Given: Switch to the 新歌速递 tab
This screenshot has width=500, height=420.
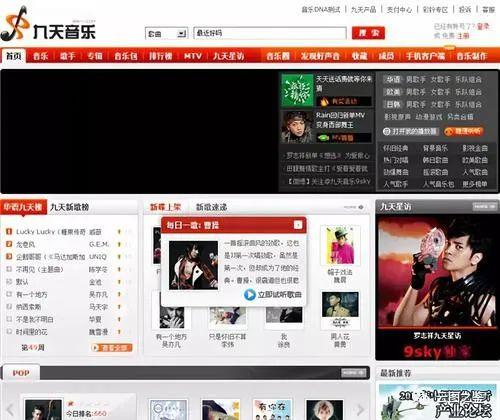Looking at the screenshot, I should coord(211,207).
